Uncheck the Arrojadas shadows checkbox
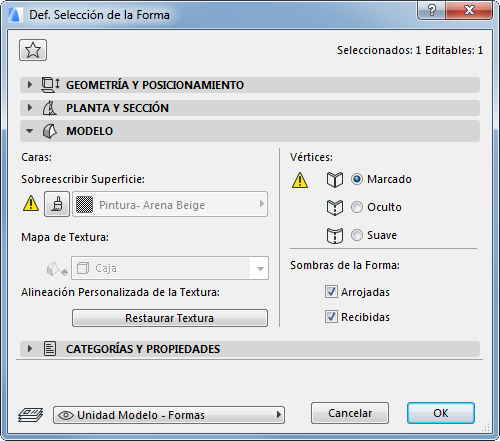 pos(331,292)
